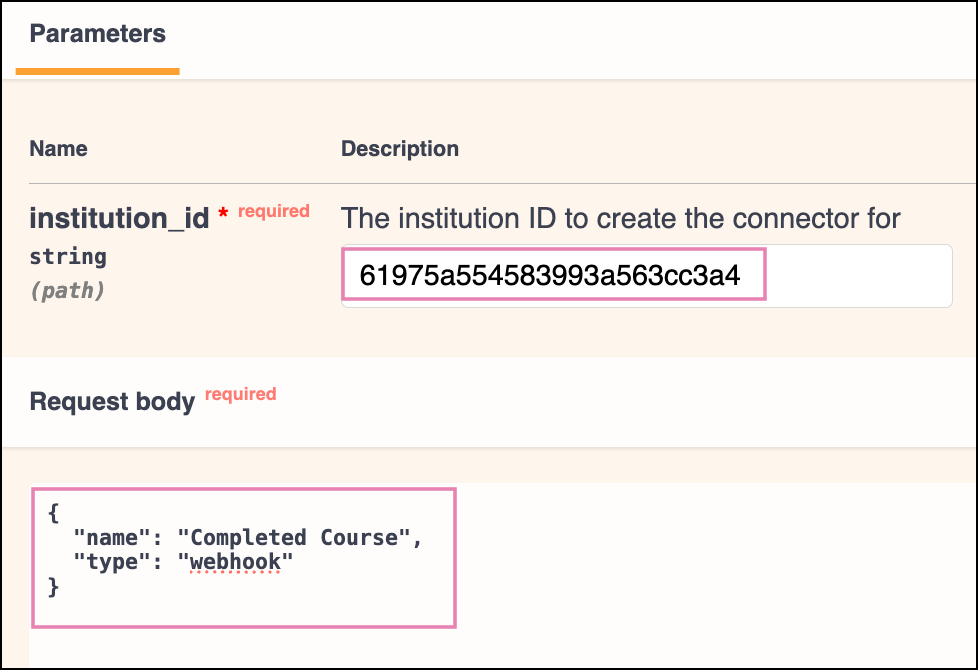Viewport: 978px width, 670px height.
Task: Select the Parameters tab
Action: coord(97,34)
